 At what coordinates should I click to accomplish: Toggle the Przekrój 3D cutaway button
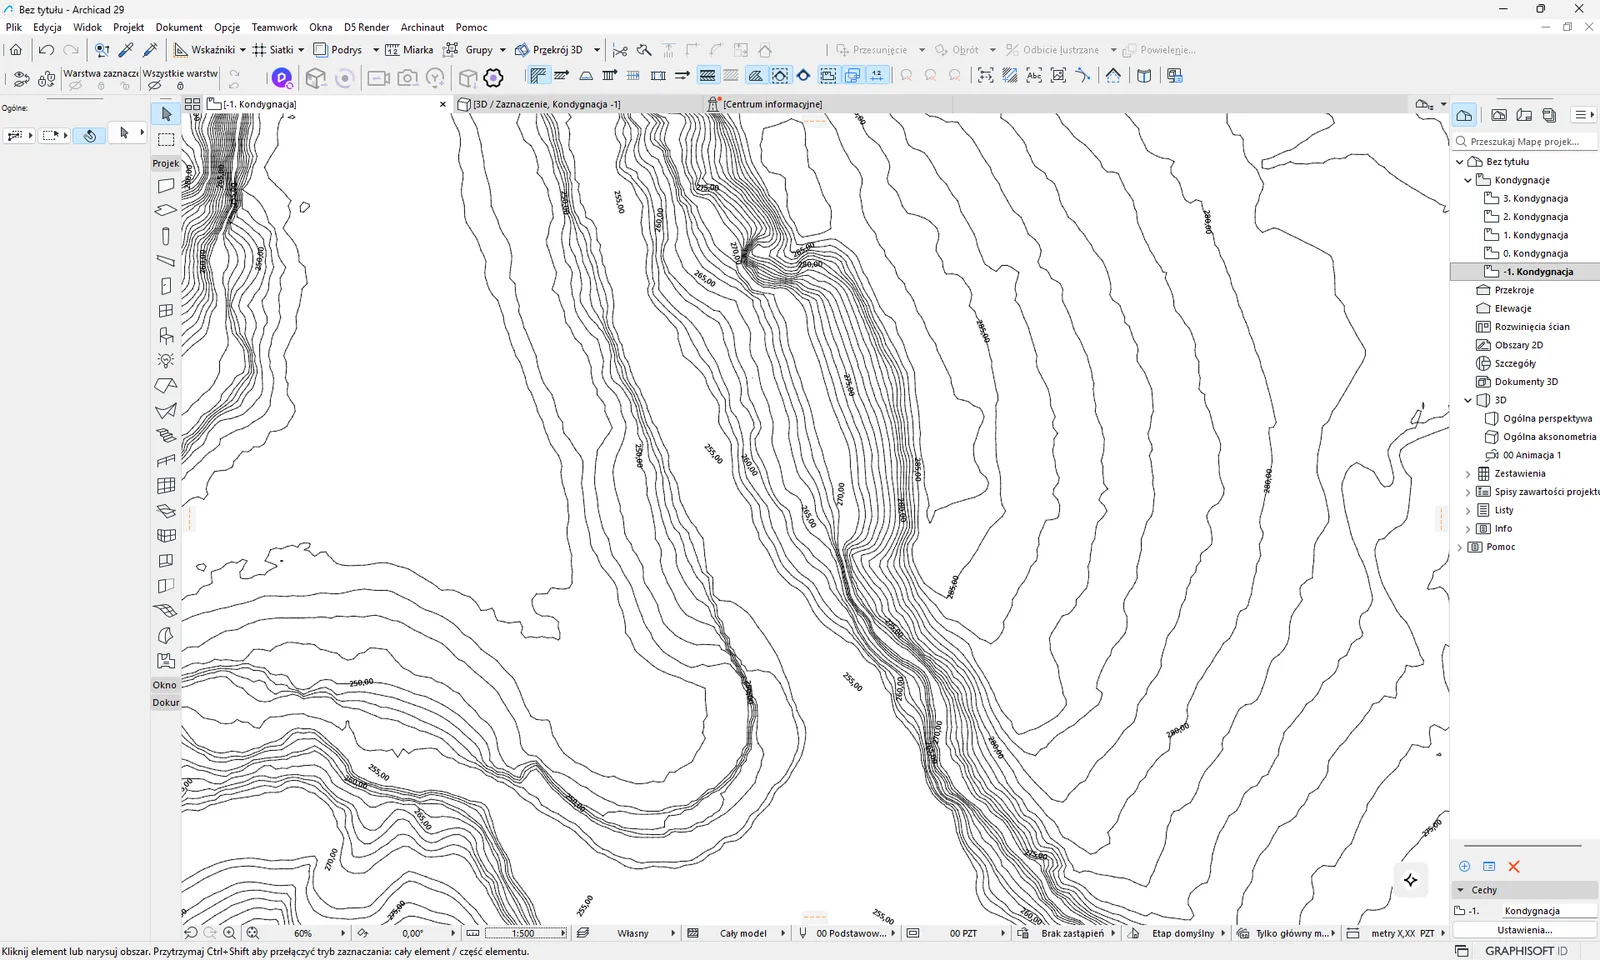tap(549, 49)
